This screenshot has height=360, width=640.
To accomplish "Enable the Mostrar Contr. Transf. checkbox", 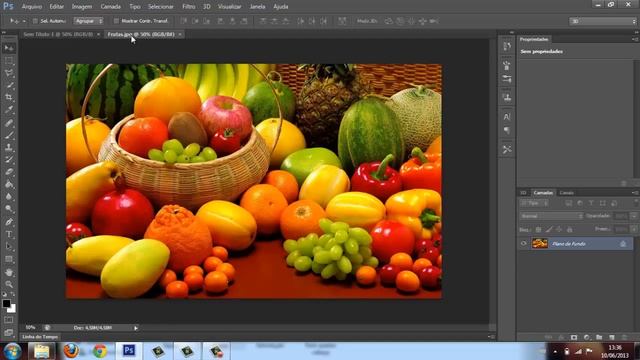I will [116, 21].
